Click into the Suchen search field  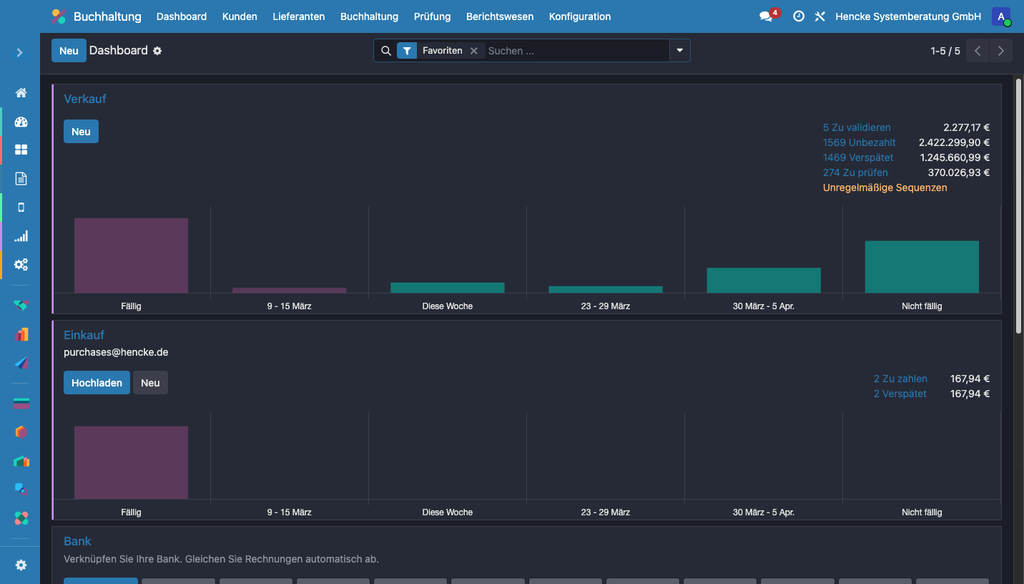(575, 51)
